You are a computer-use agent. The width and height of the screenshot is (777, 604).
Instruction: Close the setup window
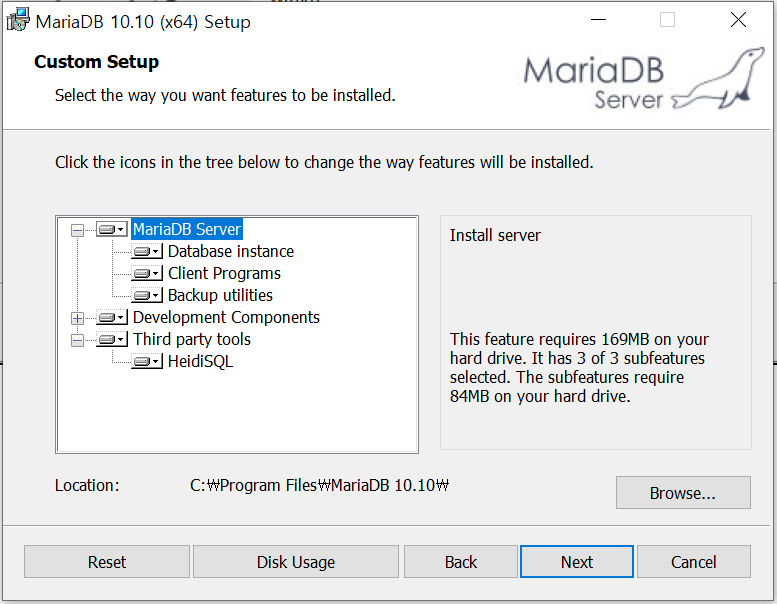738,20
